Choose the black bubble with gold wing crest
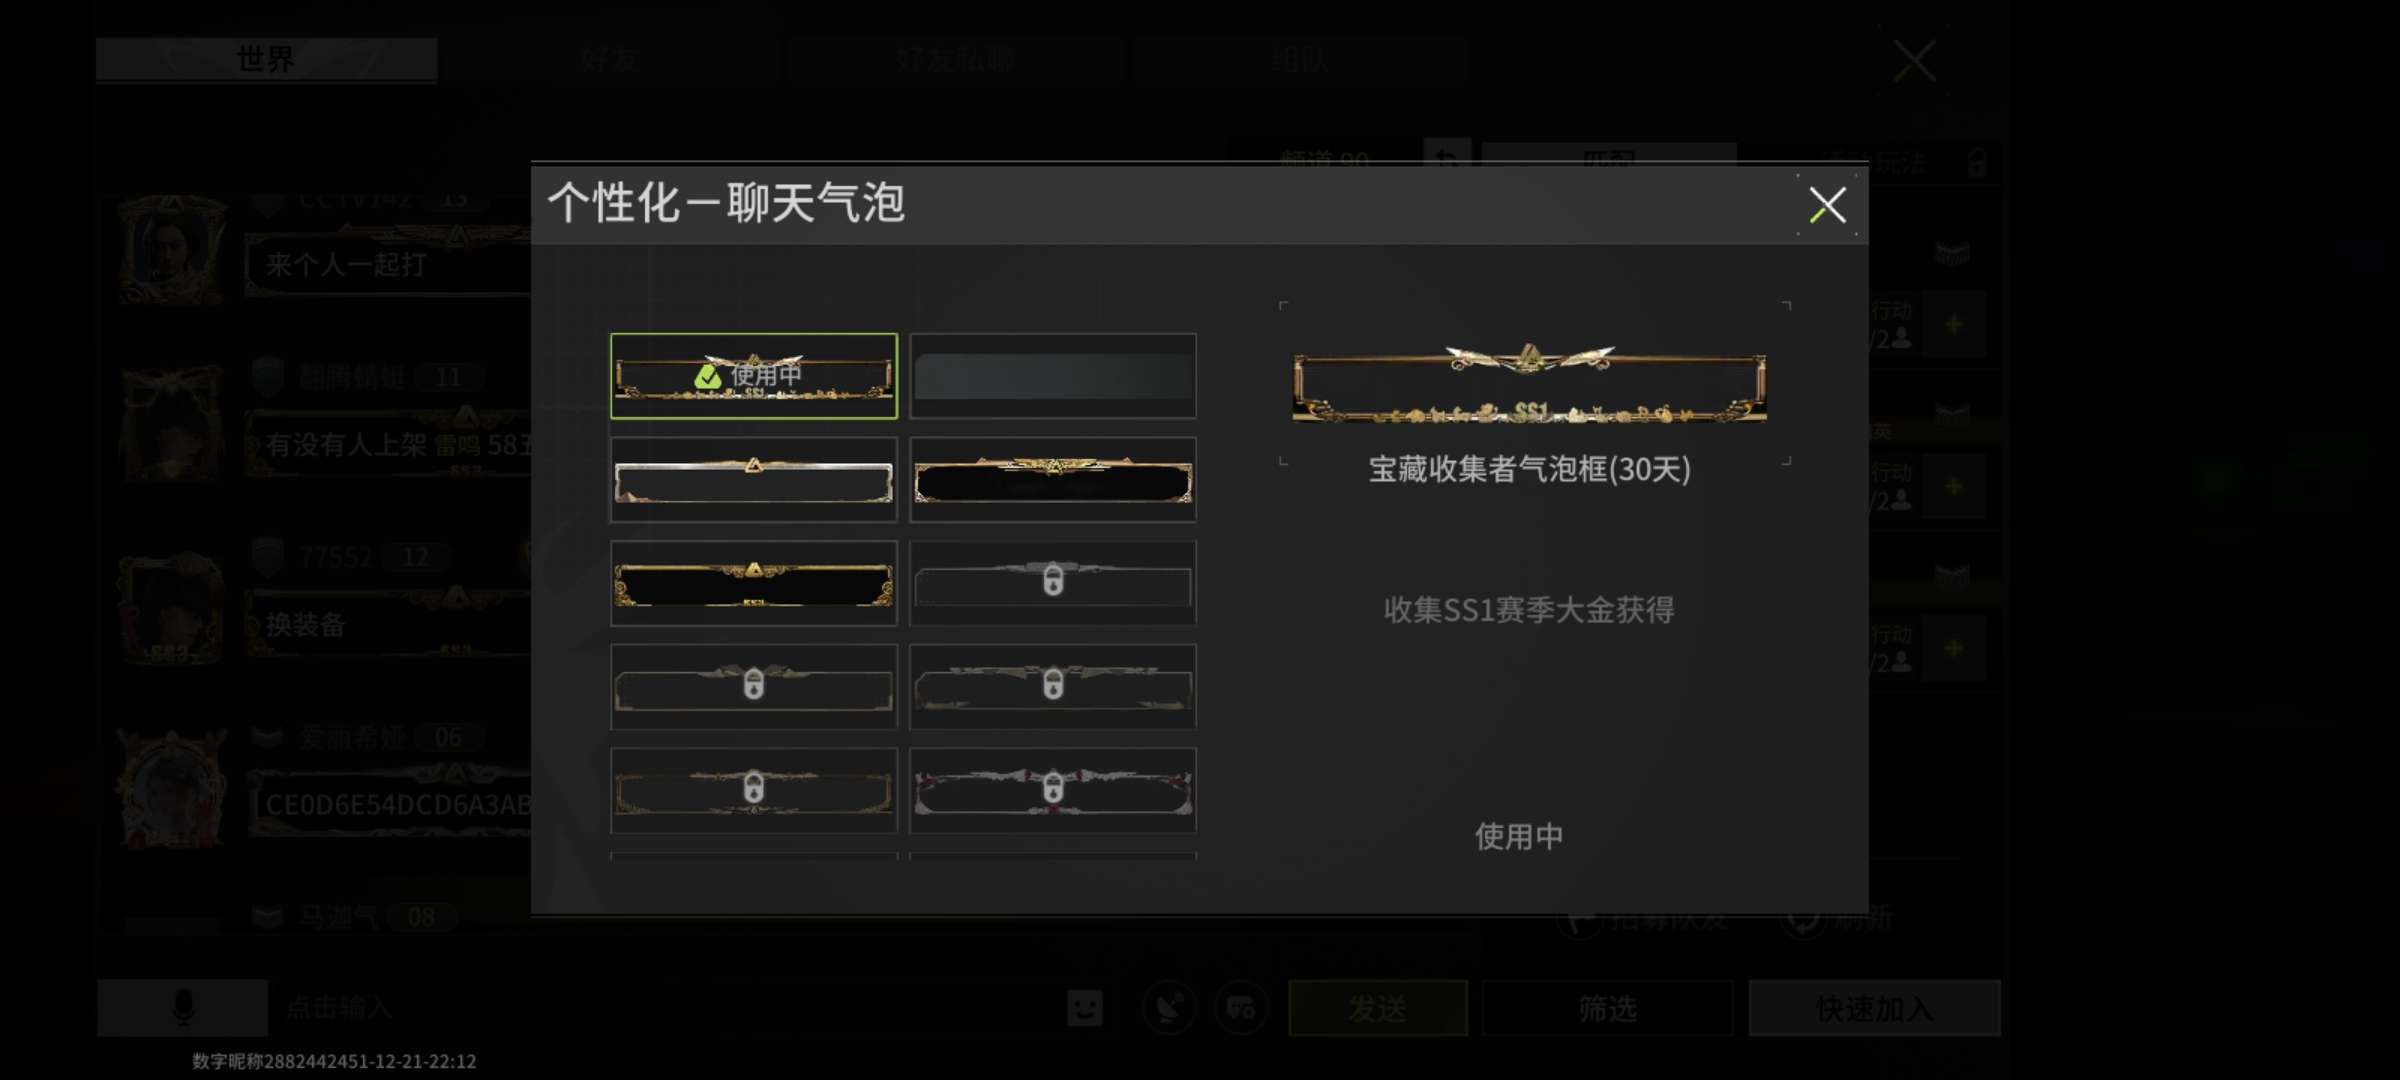This screenshot has width=2400, height=1080. click(1053, 480)
